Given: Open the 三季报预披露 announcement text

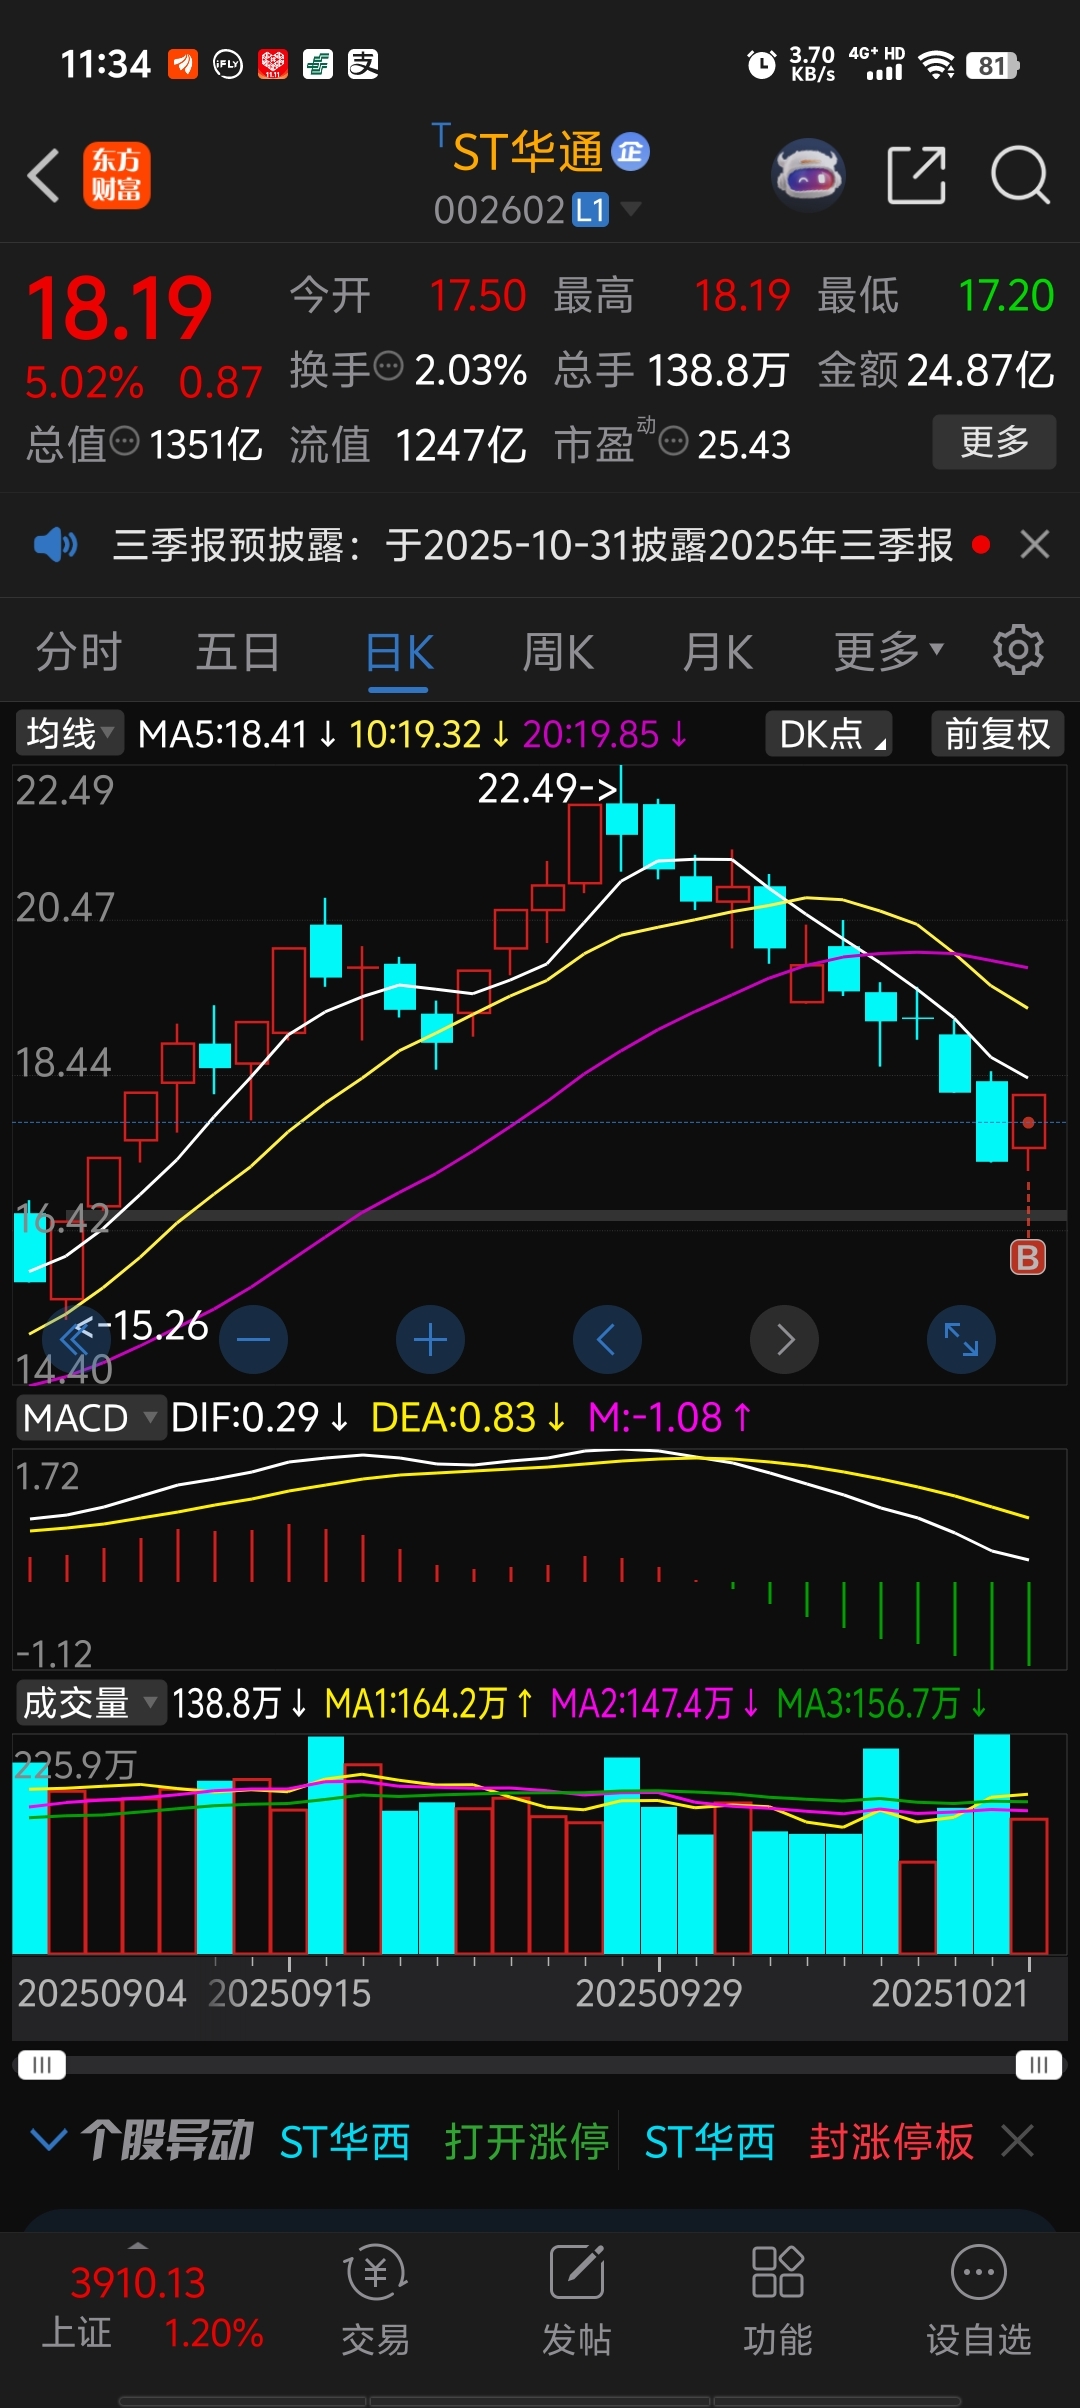Looking at the screenshot, I should click(x=532, y=545).
